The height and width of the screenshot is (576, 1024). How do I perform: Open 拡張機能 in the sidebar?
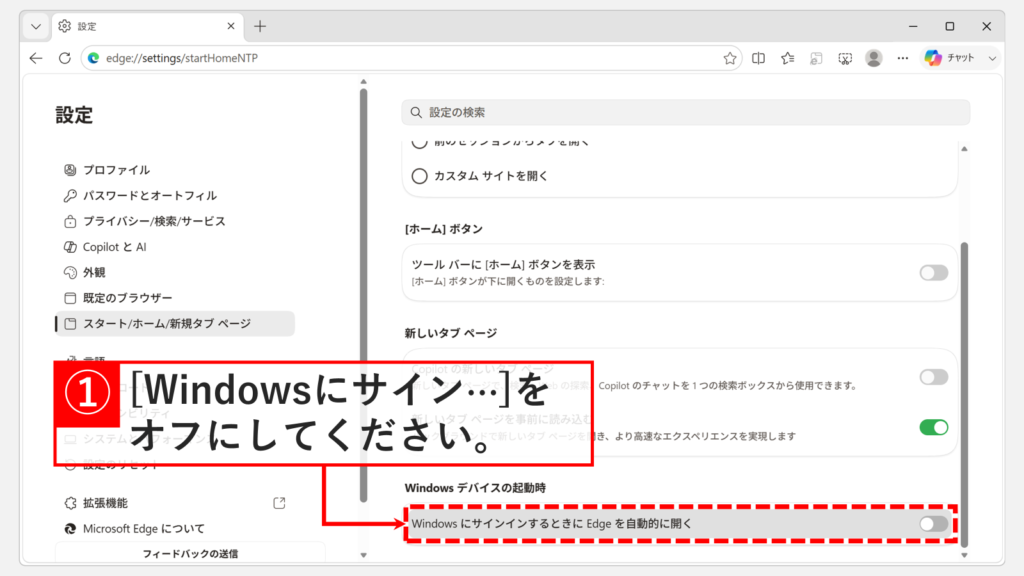point(105,503)
